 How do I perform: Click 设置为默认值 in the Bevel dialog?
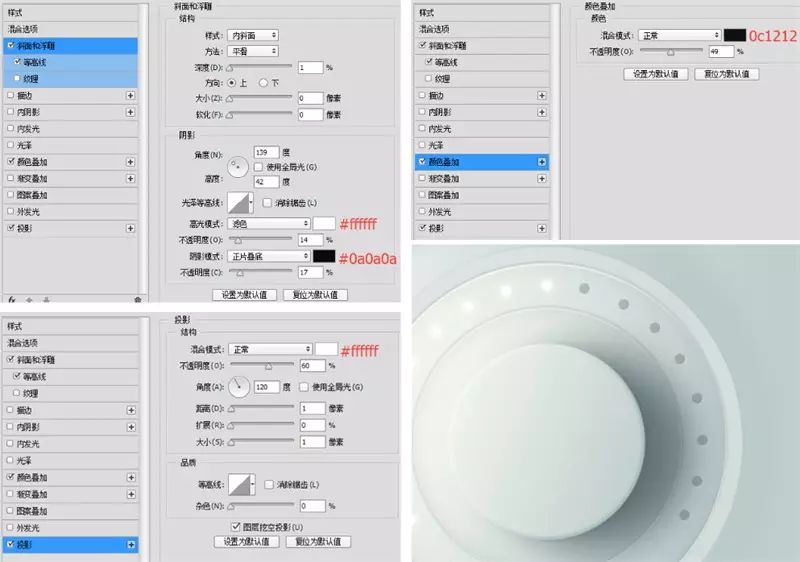point(244,295)
